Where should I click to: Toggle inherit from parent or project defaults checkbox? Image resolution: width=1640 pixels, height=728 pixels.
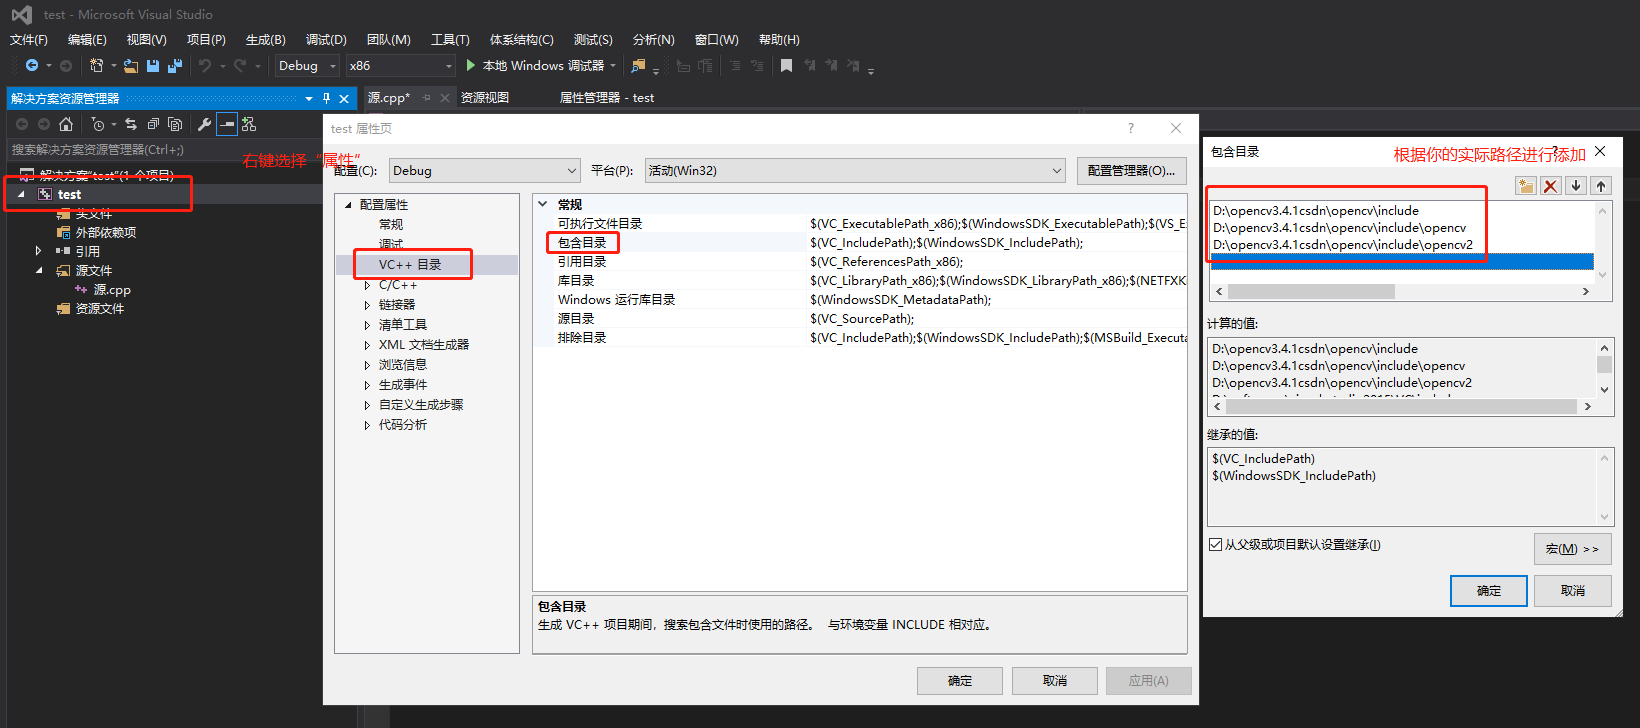[1216, 545]
